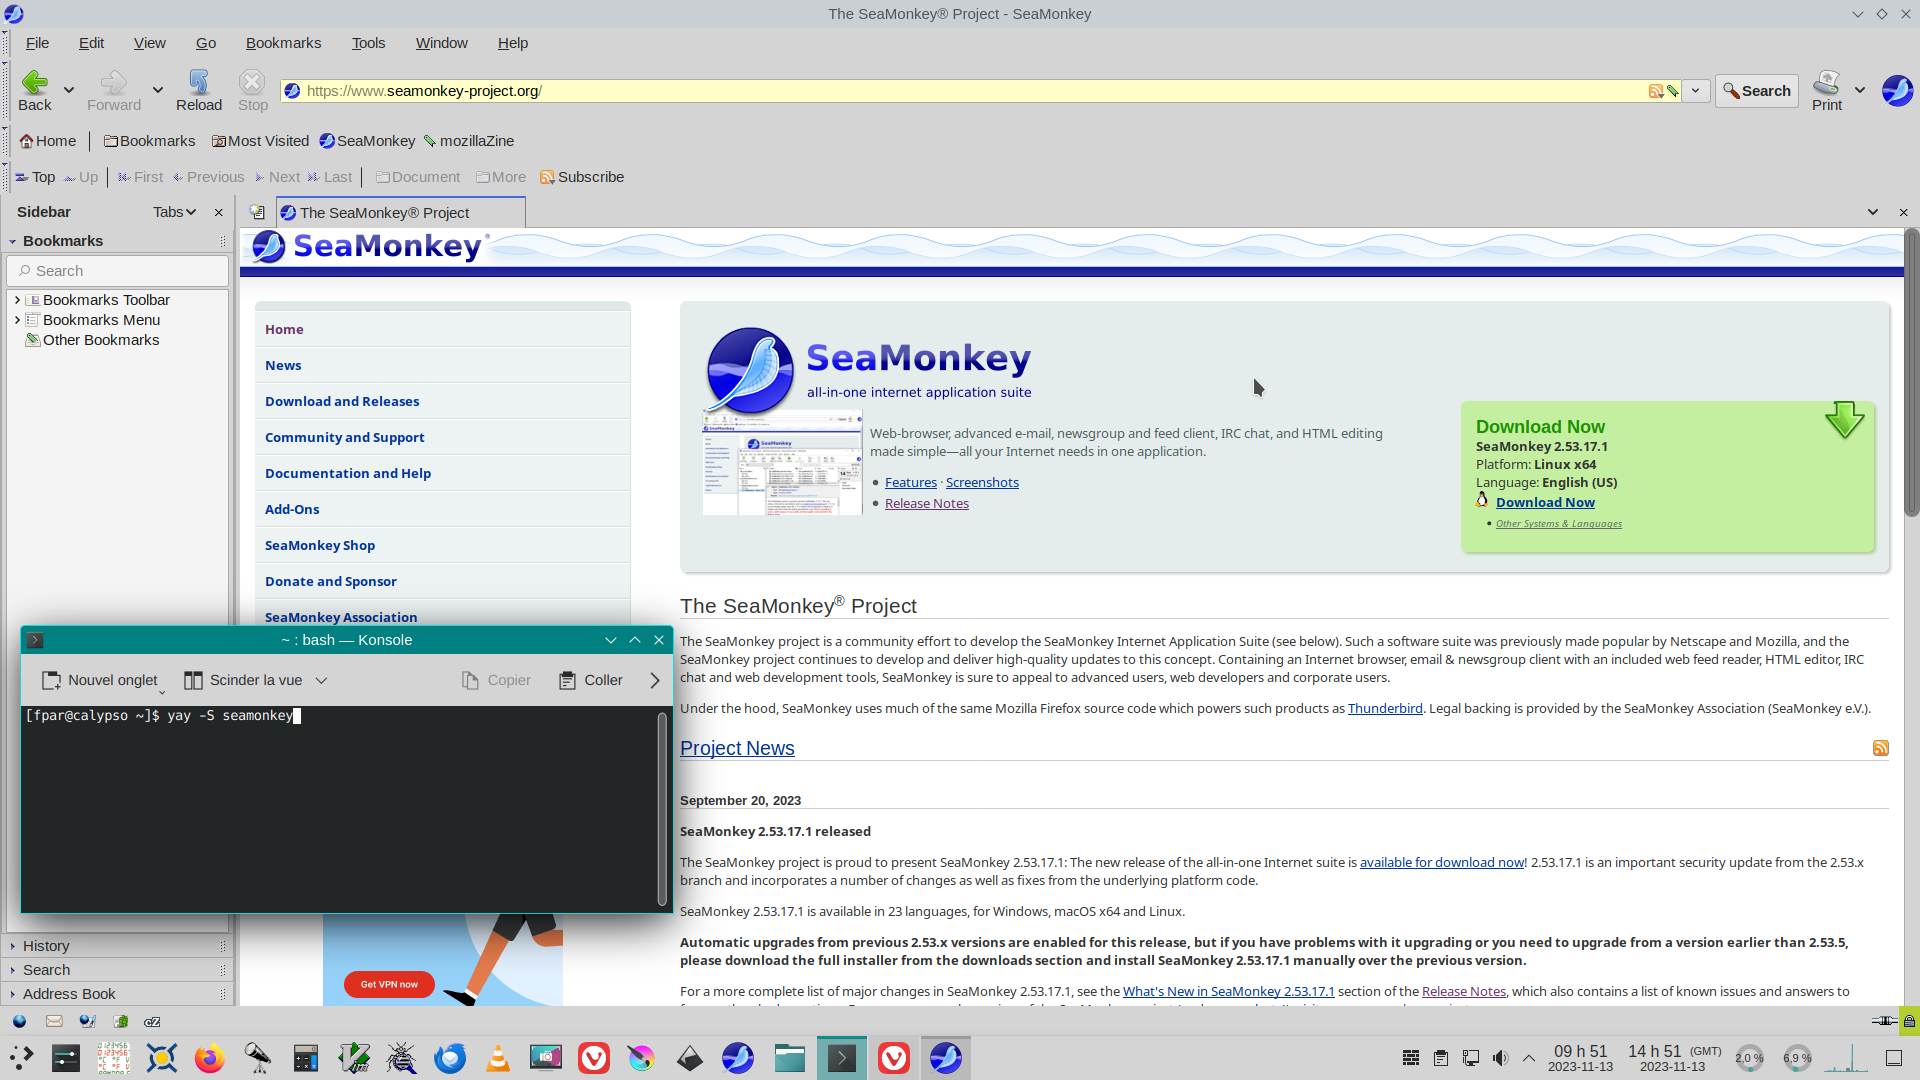The image size is (1920, 1080).
Task: Expand the Bookmarks Toolbar tree folder
Action: tap(17, 300)
